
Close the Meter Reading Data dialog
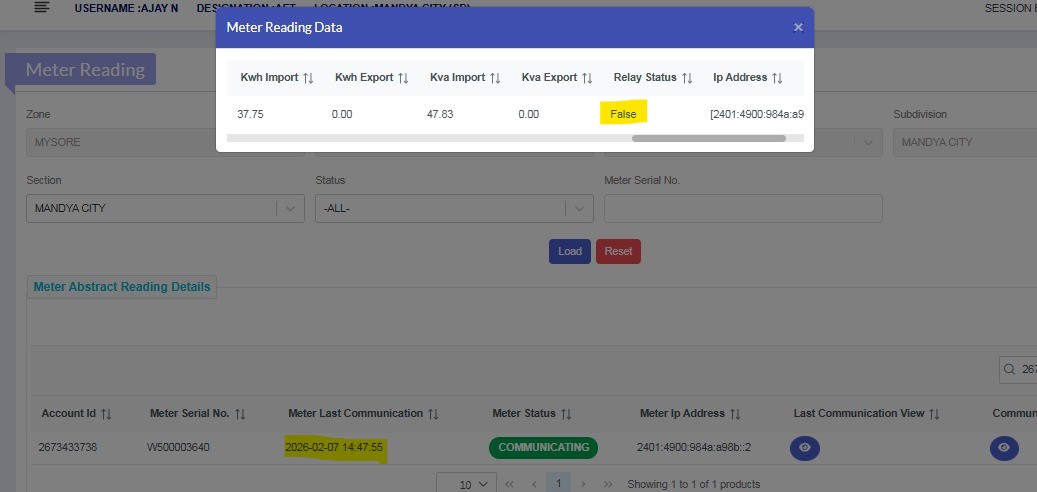coord(798,27)
